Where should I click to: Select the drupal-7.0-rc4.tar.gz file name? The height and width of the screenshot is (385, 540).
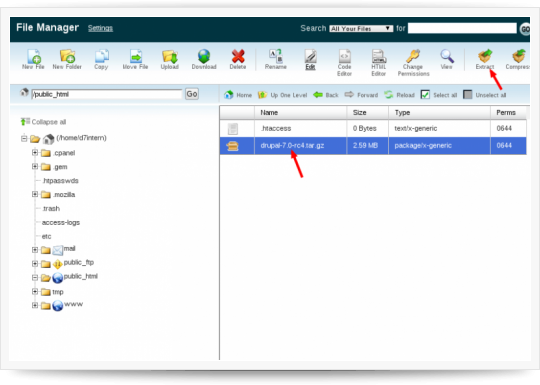point(292,145)
